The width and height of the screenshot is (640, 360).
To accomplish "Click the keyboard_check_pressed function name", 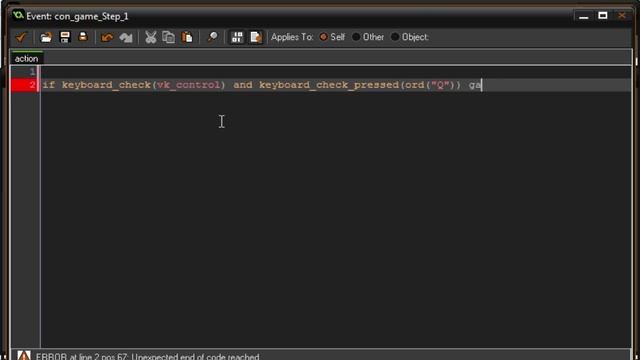I will (x=329, y=85).
